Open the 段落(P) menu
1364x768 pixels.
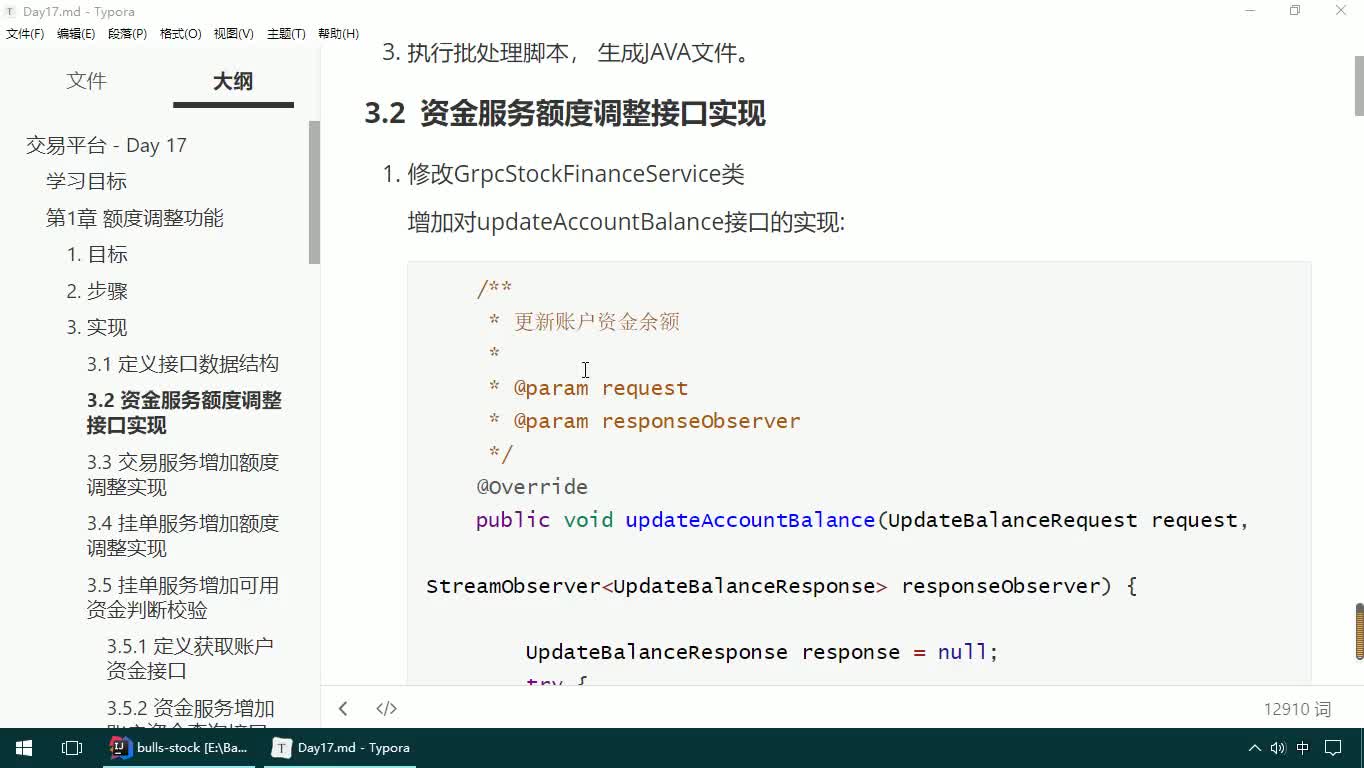[127, 33]
